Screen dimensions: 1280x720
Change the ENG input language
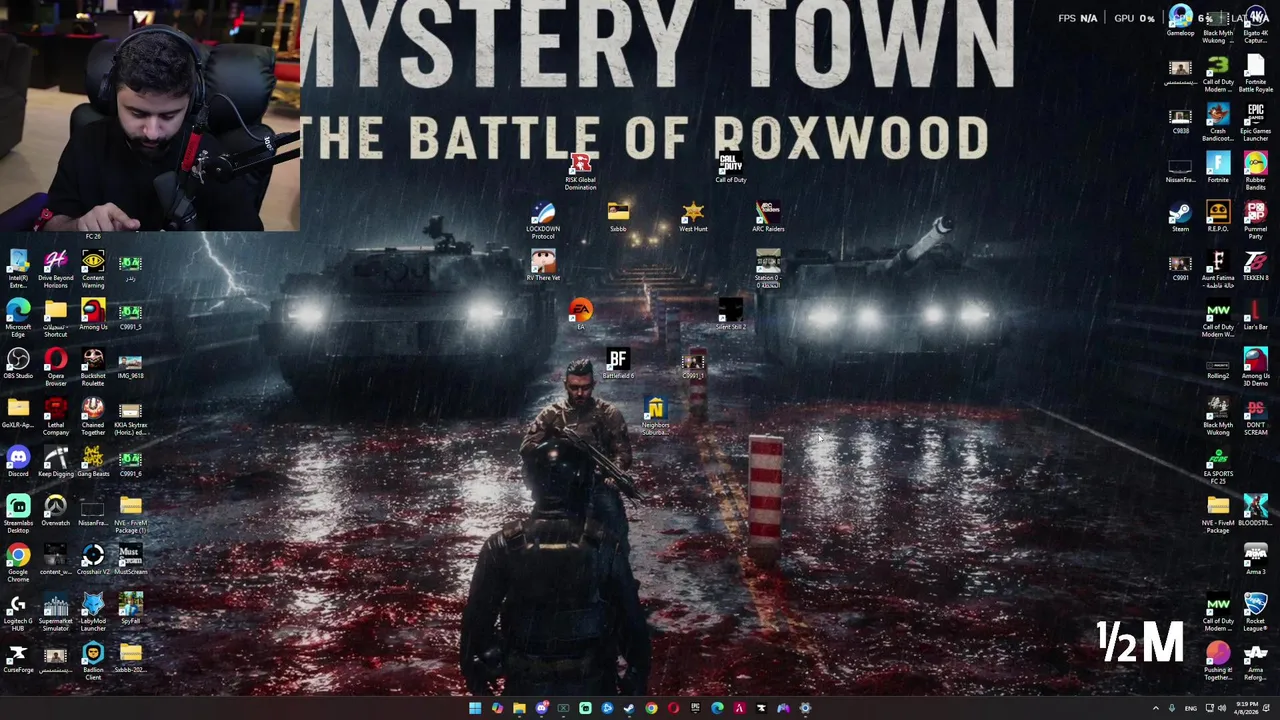pyautogui.click(x=1191, y=708)
